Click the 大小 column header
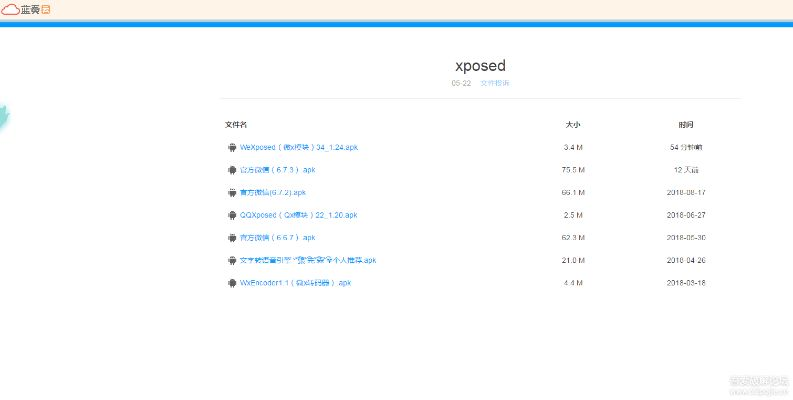 [573, 125]
